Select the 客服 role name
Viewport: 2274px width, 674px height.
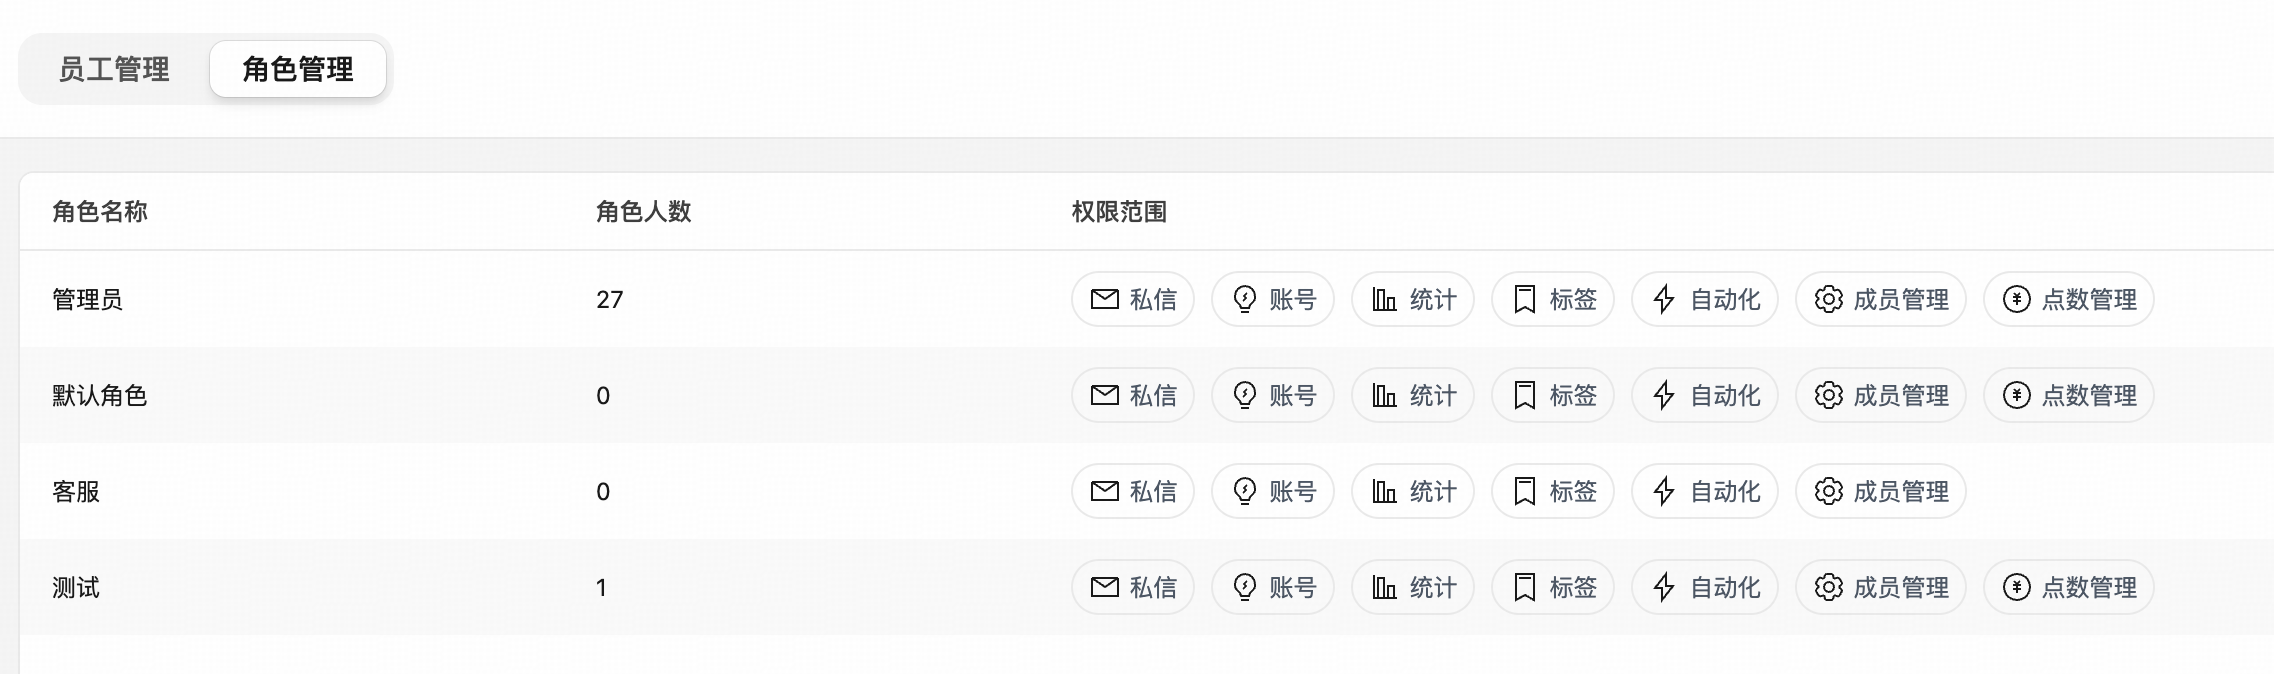pos(76,492)
